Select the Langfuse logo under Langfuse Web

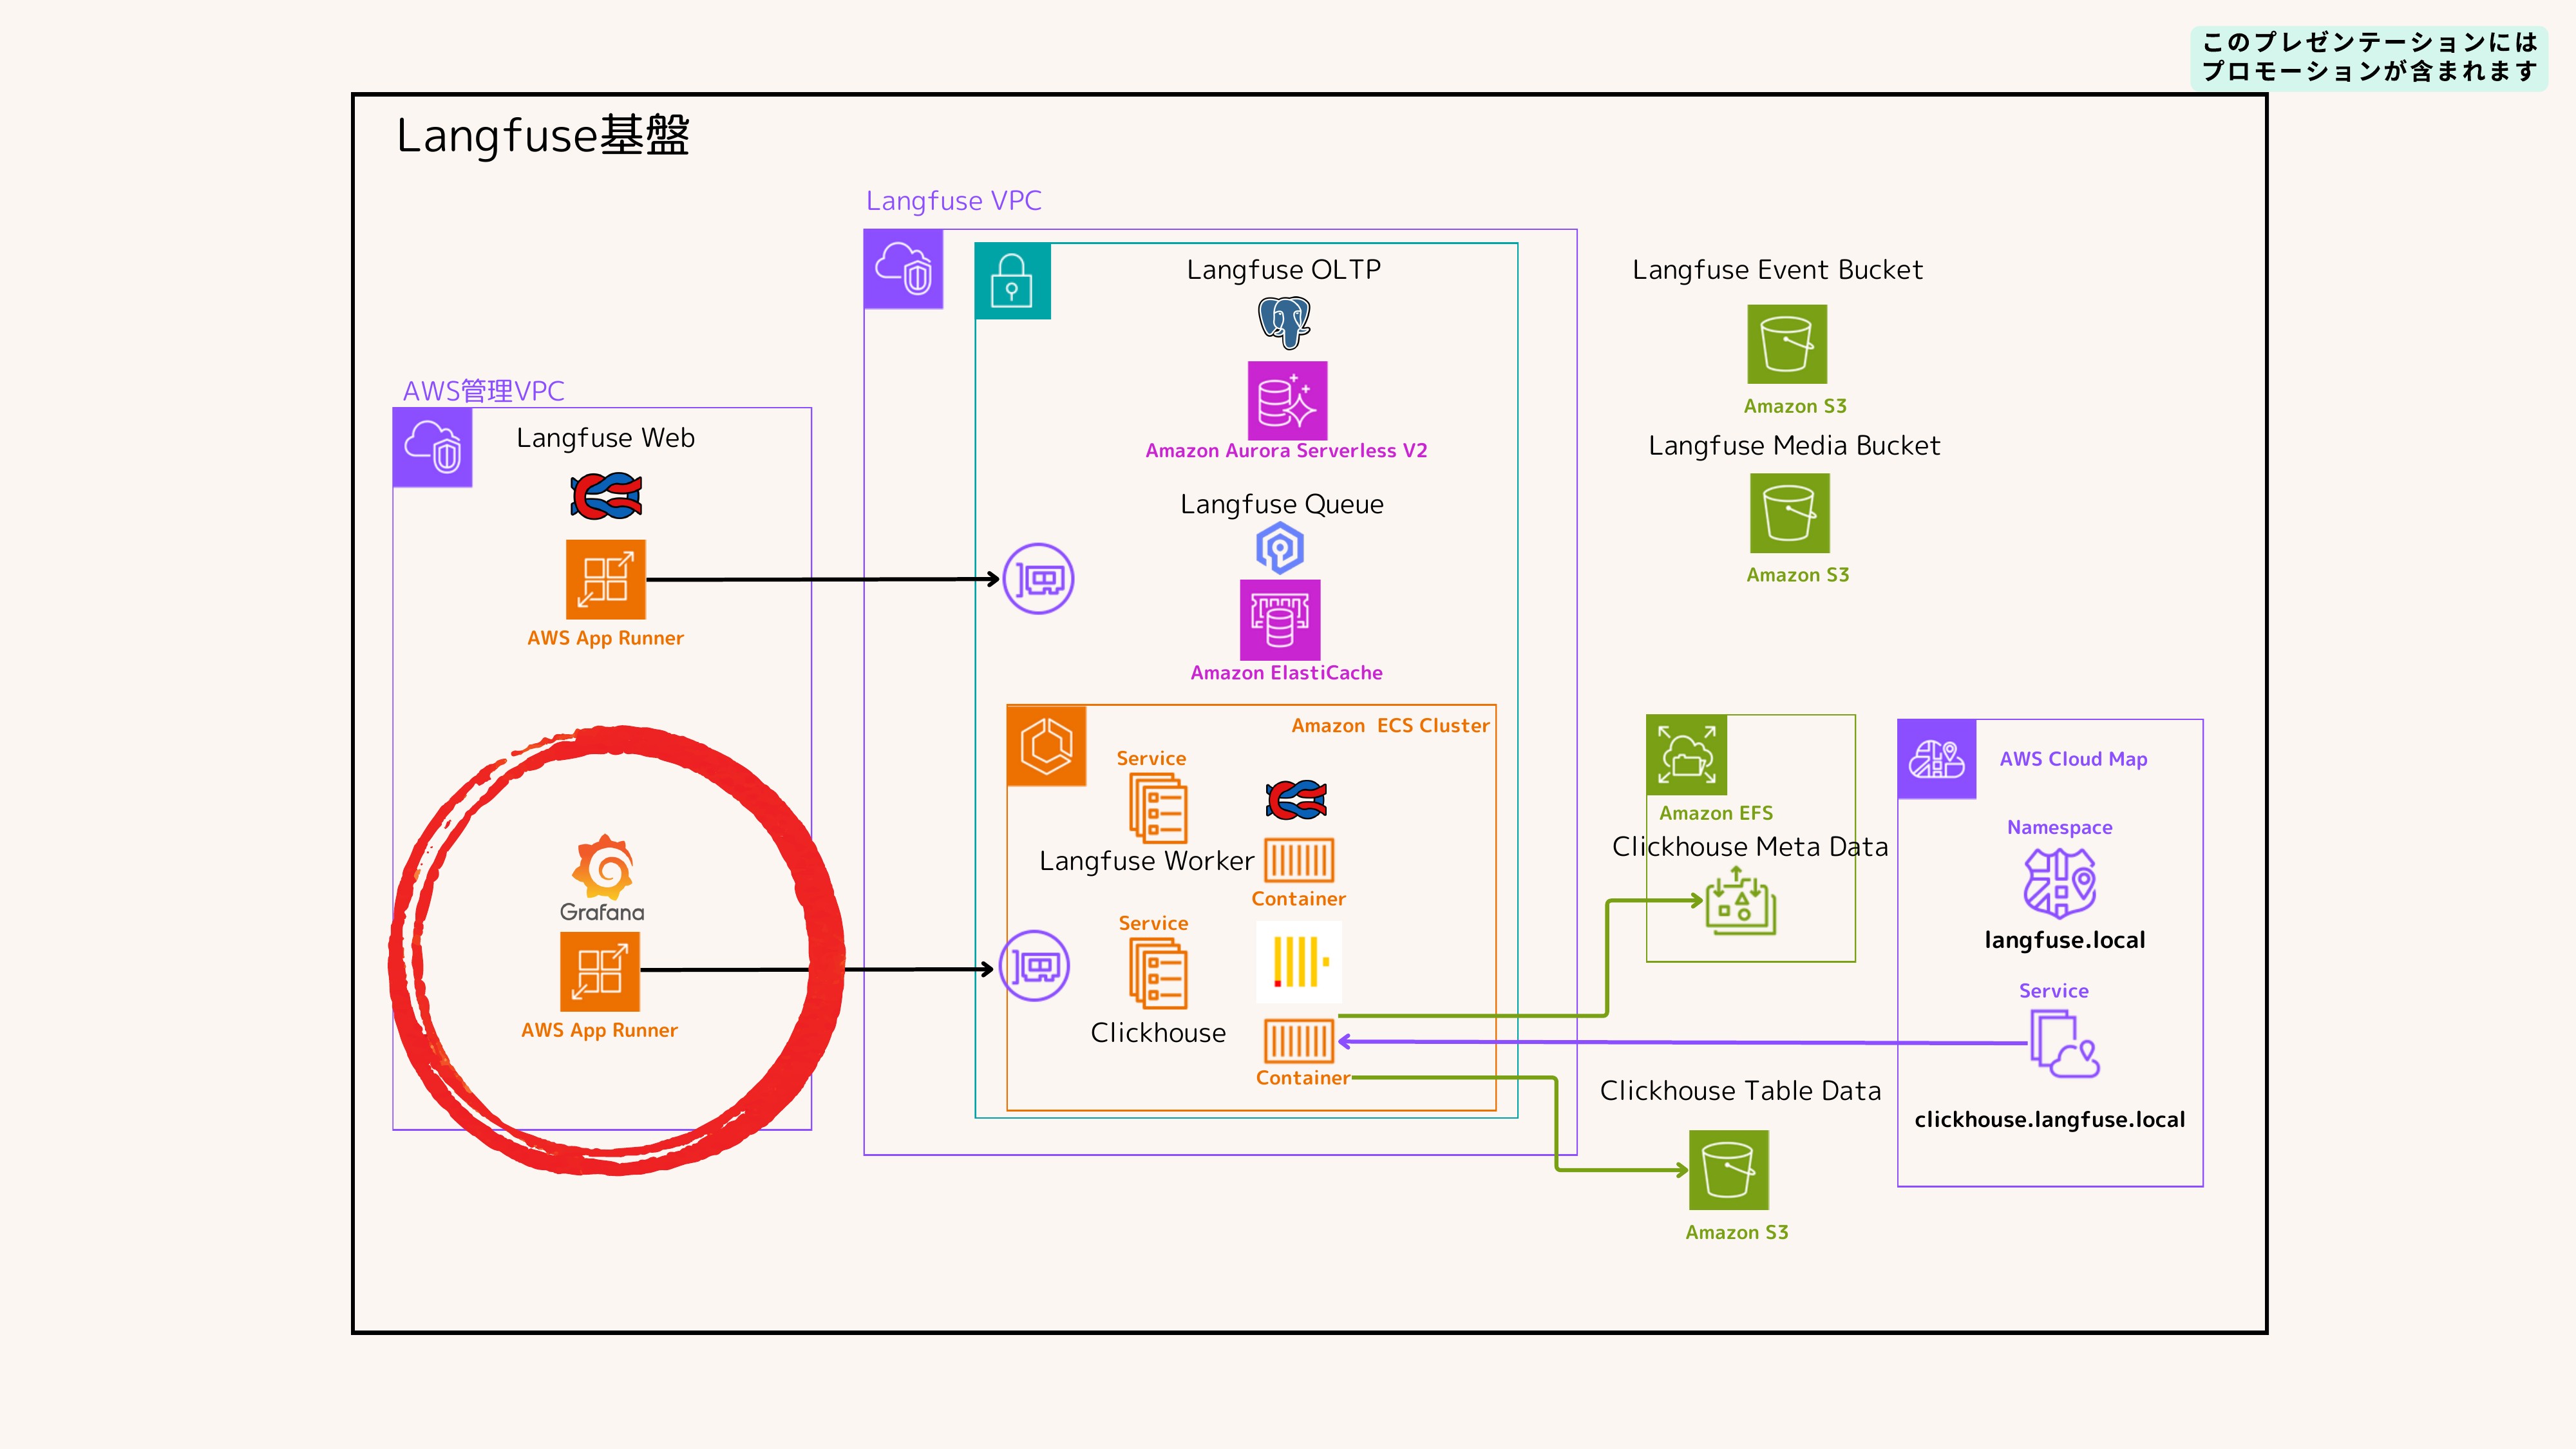(606, 497)
